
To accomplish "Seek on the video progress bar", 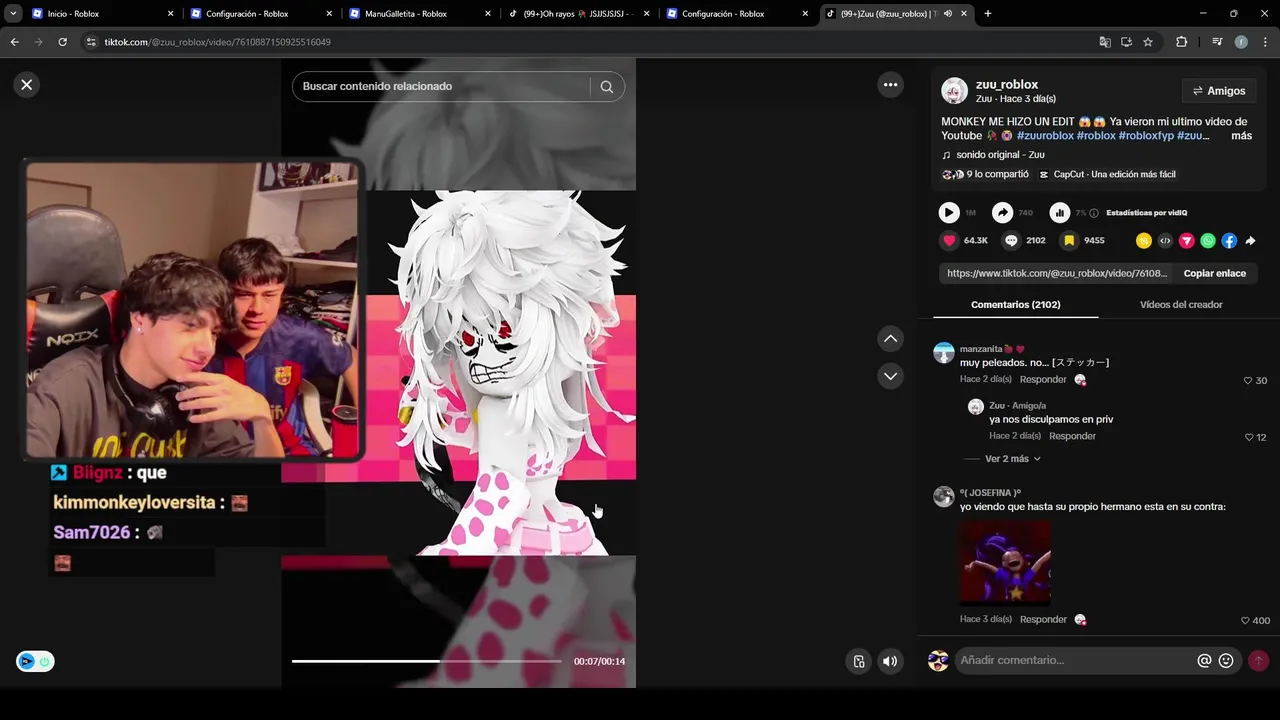I will pos(427,661).
